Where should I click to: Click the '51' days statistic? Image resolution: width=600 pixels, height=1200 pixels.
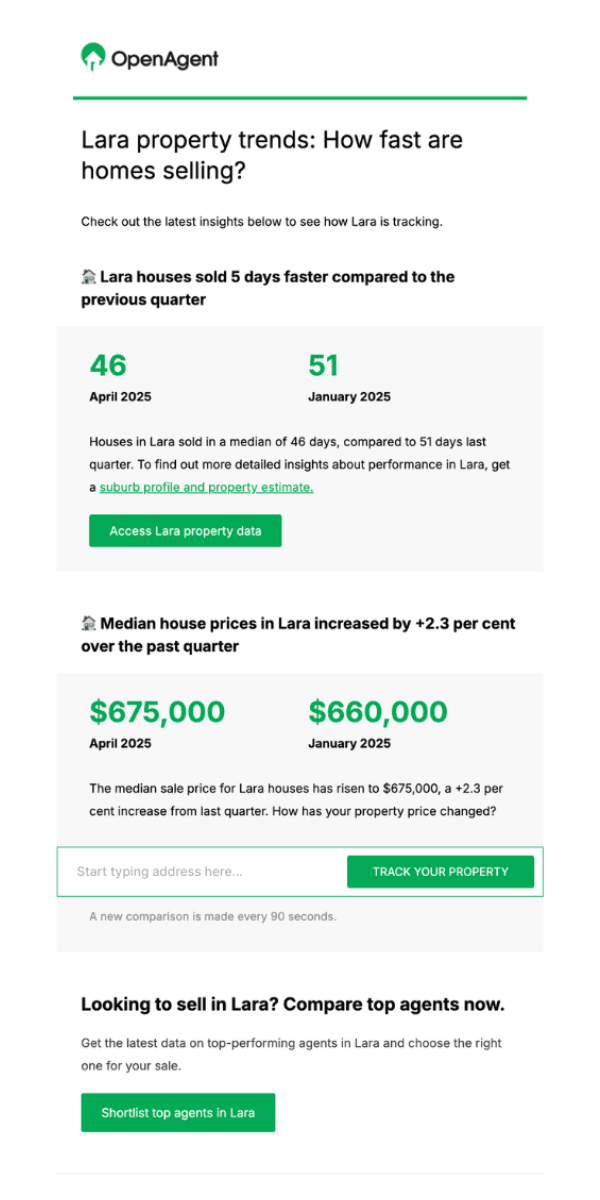(x=324, y=365)
